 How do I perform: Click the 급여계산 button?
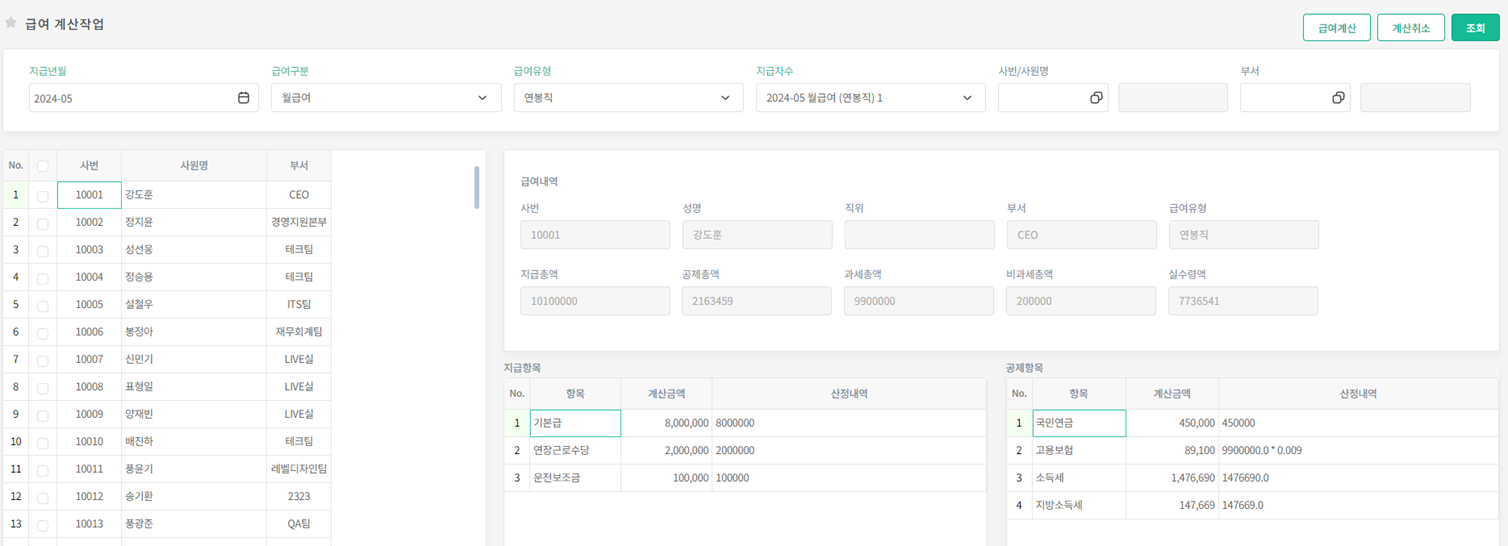[x=1336, y=28]
